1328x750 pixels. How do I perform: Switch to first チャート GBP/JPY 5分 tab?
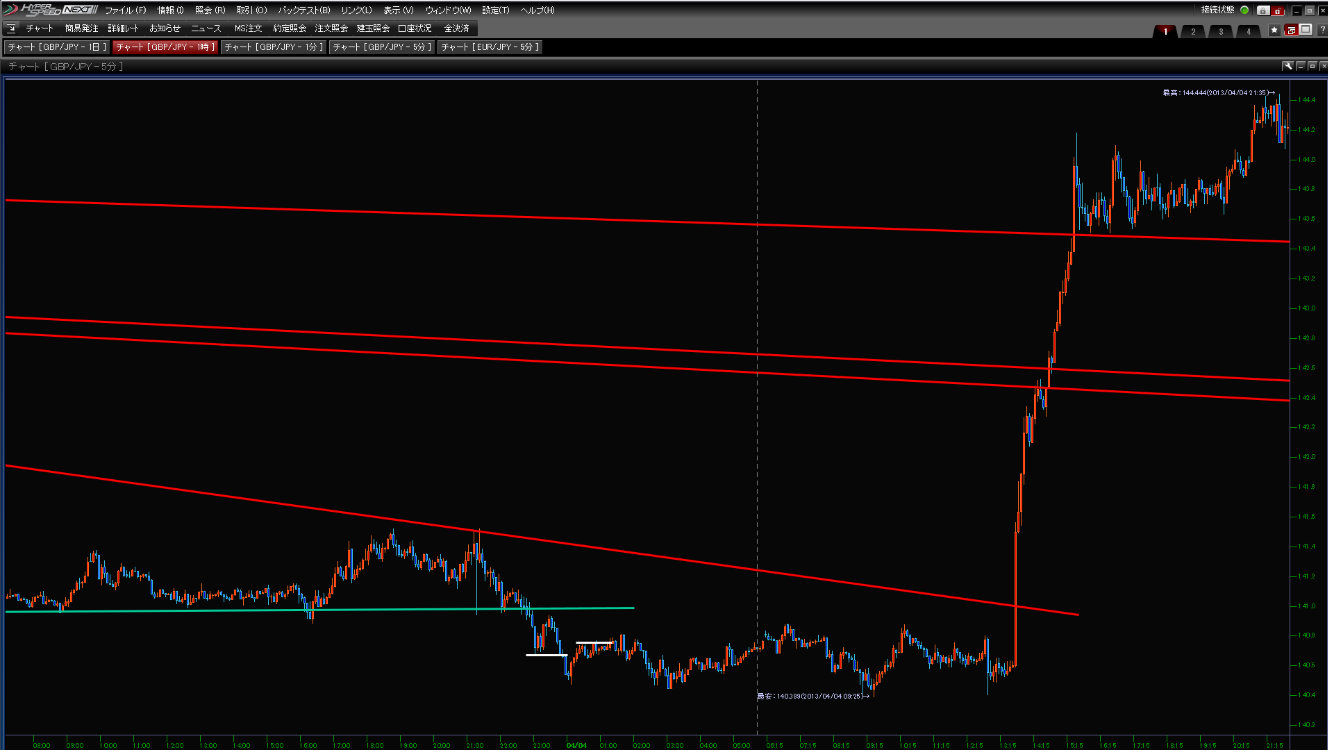(382, 47)
